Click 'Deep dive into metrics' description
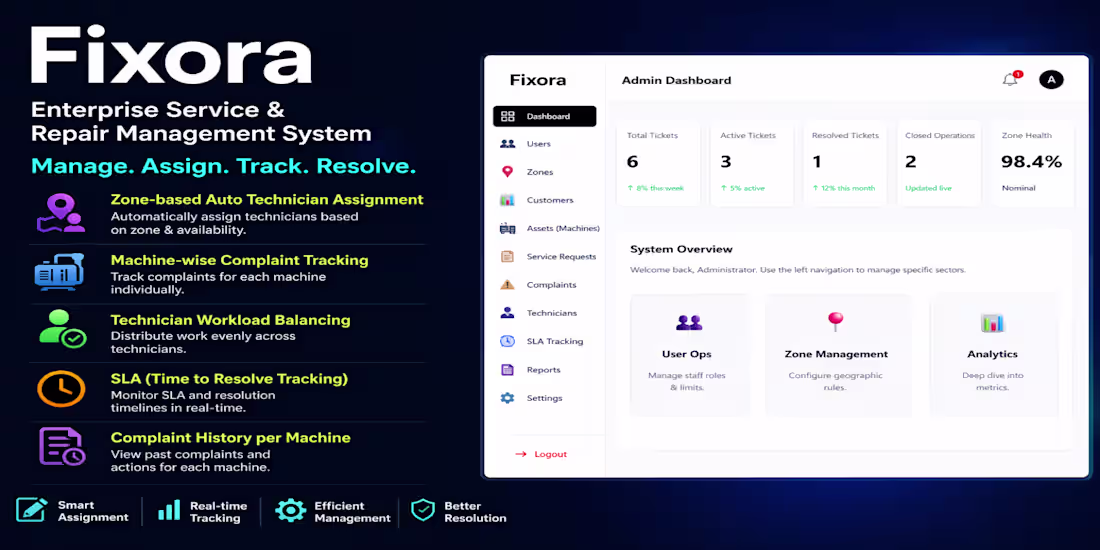Viewport: 1100px width, 550px height. (x=992, y=381)
